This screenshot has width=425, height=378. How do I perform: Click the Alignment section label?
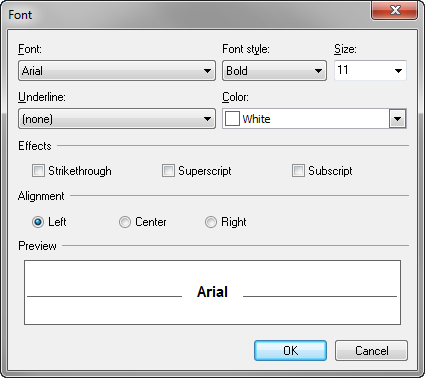(41, 196)
